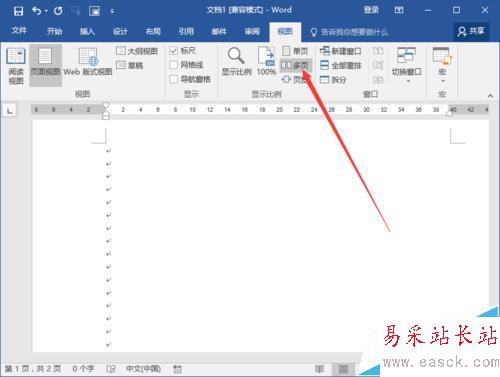The image size is (500, 377).
Task: Open 切换窗口 switch windows dropdown
Action: [x=407, y=65]
